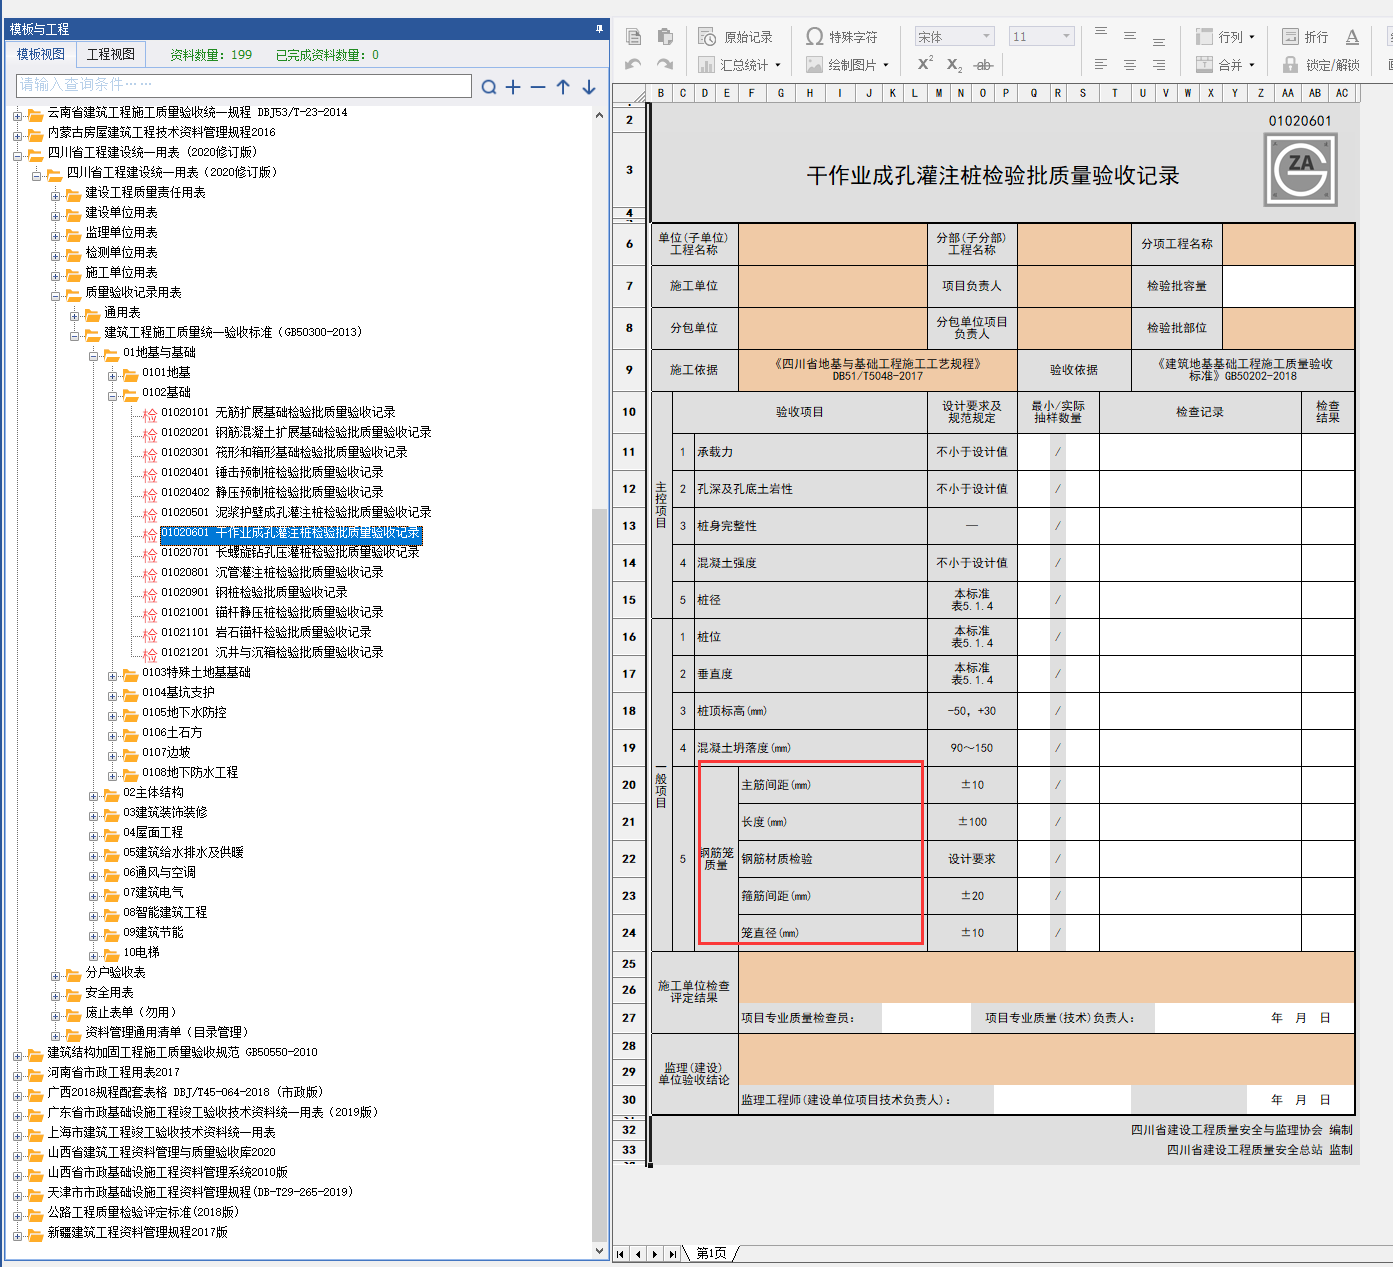Expand the 安全用表 folder
This screenshot has height=1267, width=1393.
[56, 996]
